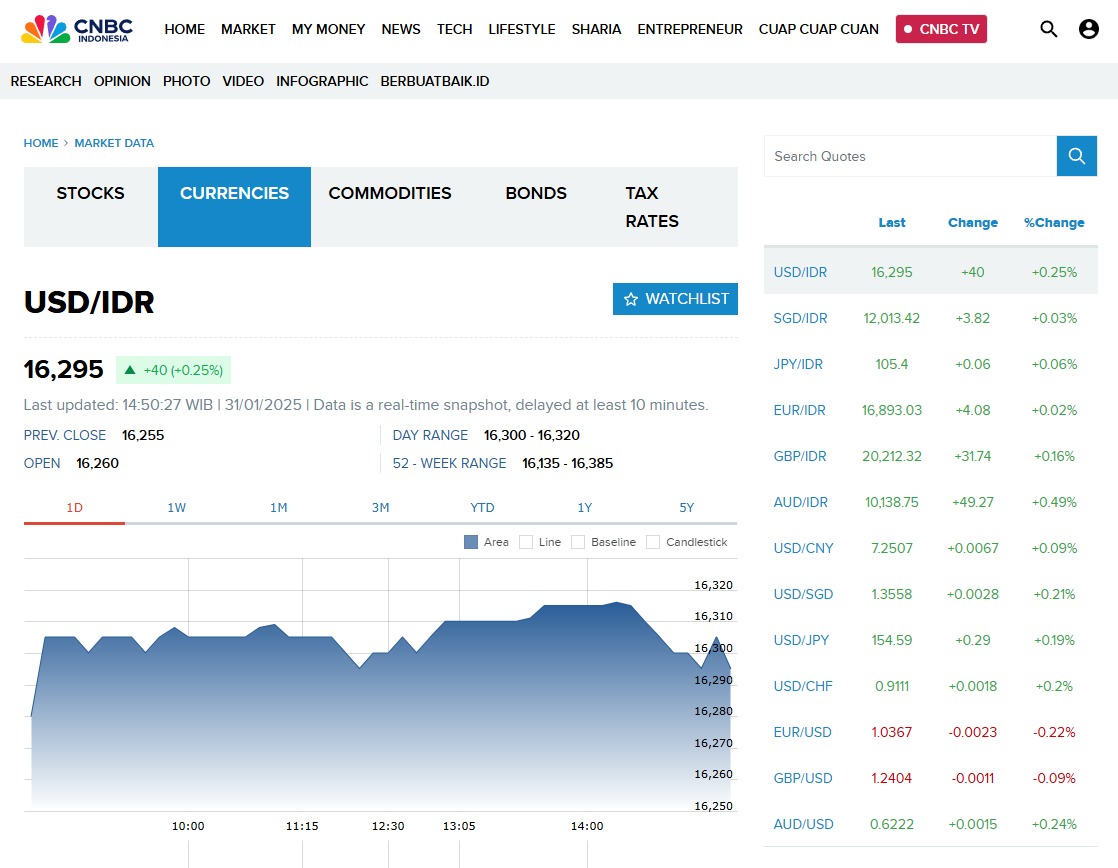This screenshot has height=868, width=1118.
Task: Select the Area chart type swatch
Action: 471,542
